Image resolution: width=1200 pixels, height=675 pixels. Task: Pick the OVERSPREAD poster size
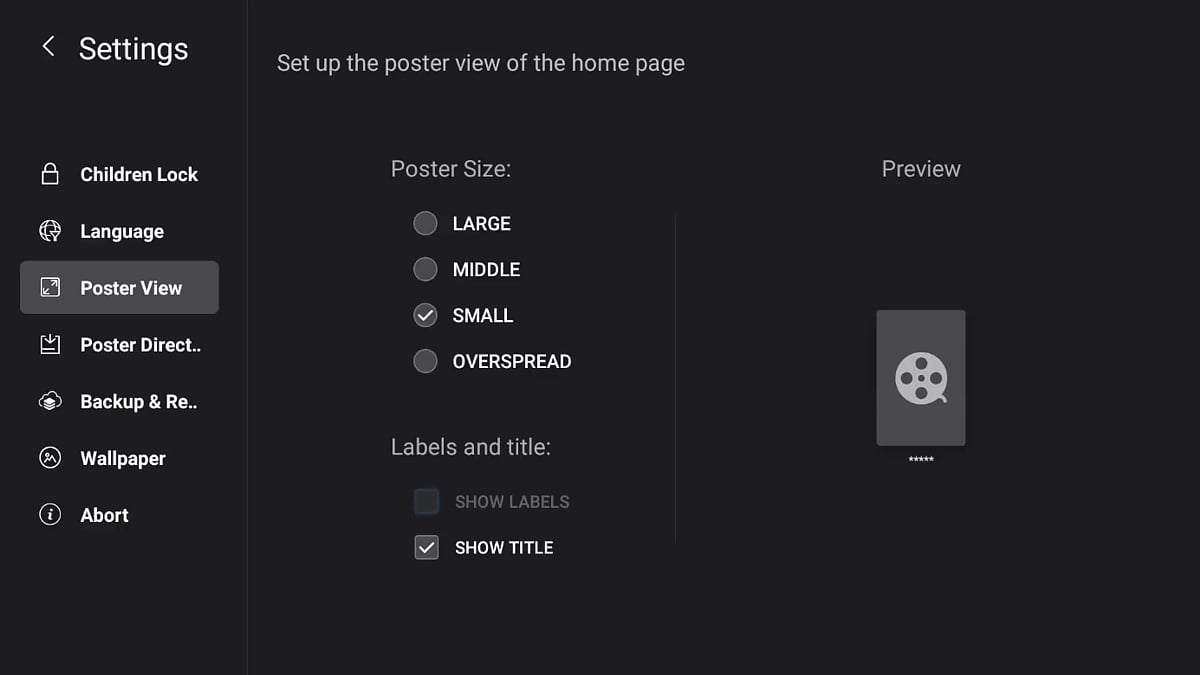[425, 361]
